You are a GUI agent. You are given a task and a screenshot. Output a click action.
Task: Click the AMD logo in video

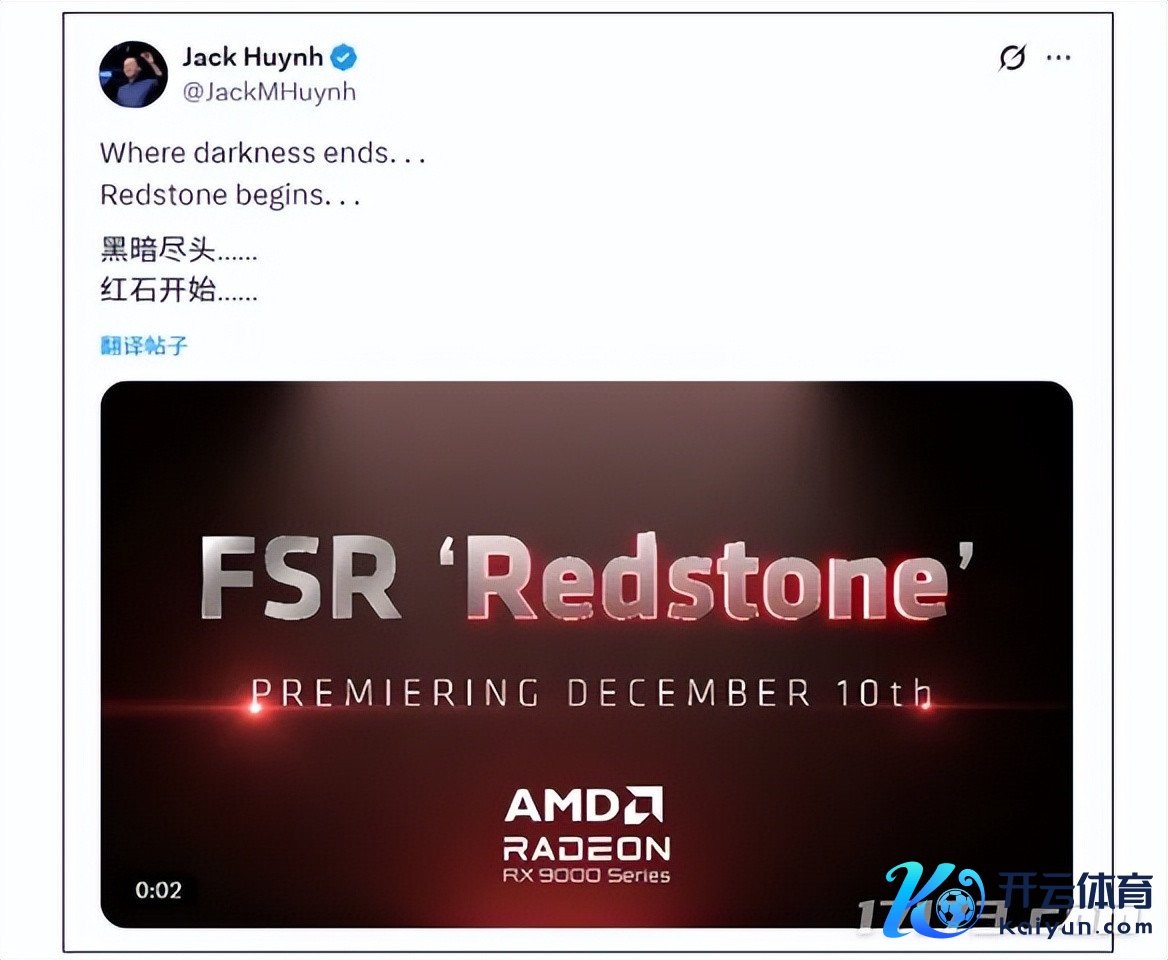point(584,804)
